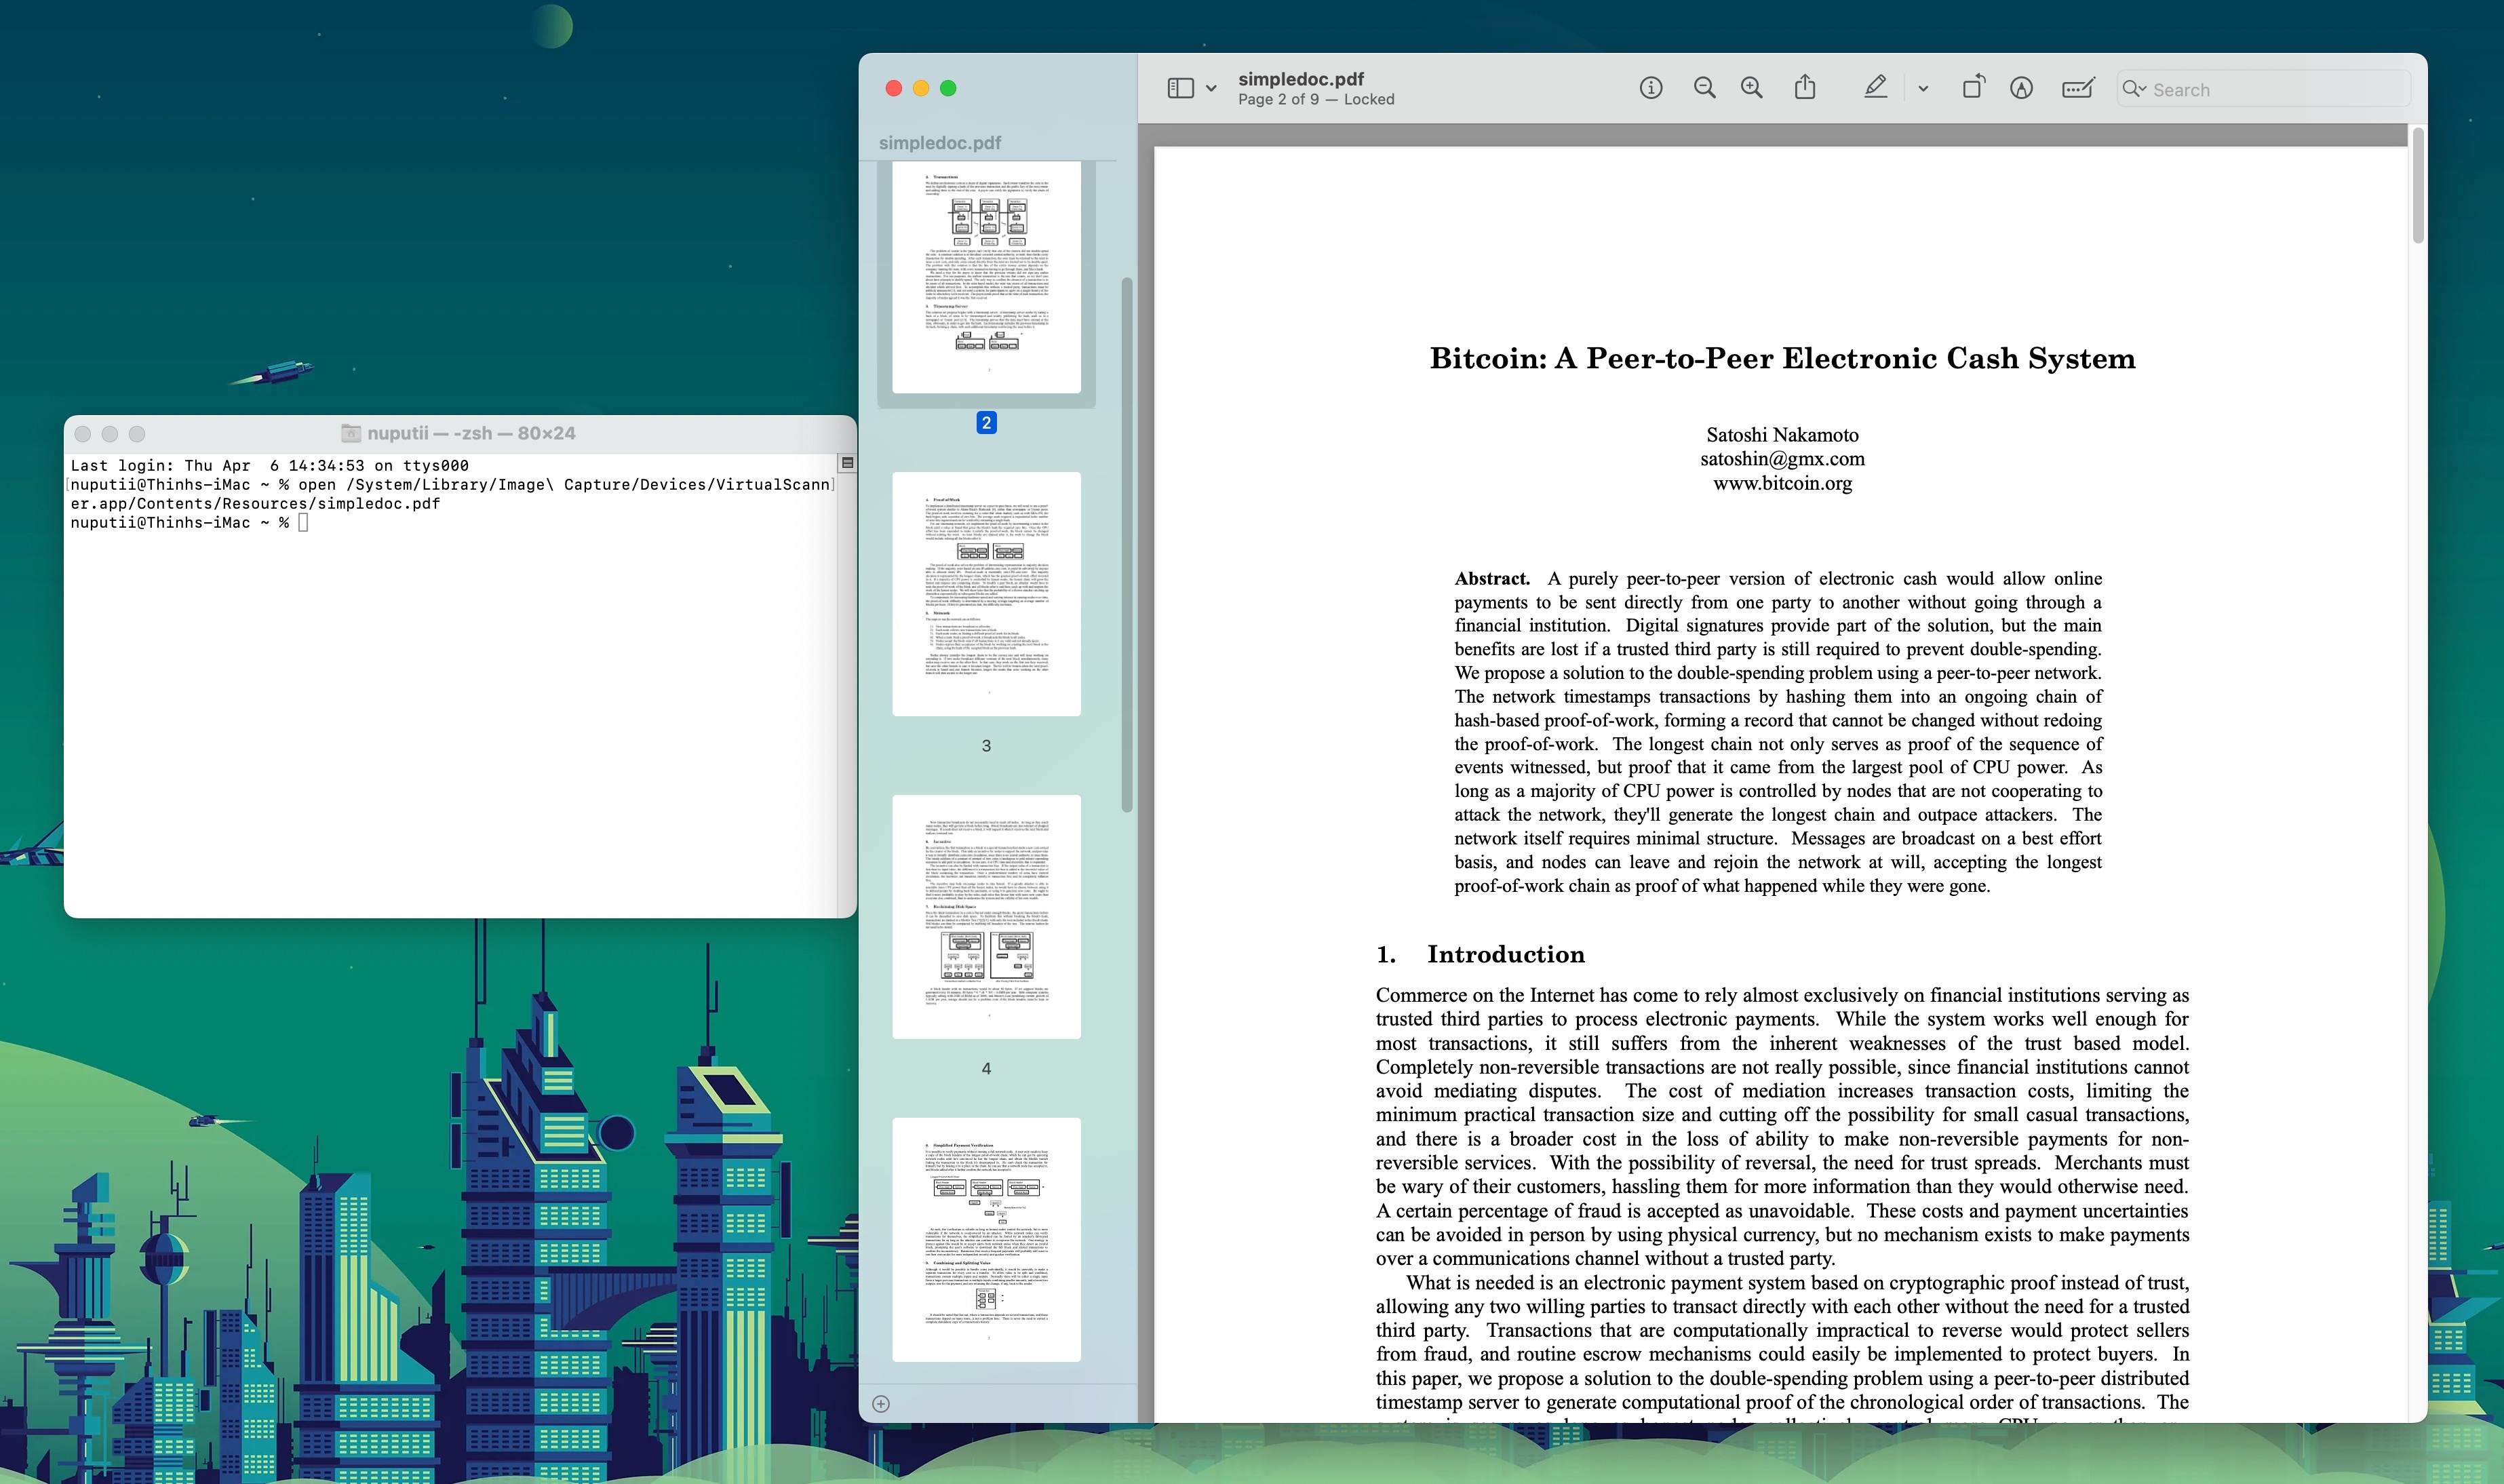
Task: Click the Zoom In magnifier icon
Action: click(1752, 88)
